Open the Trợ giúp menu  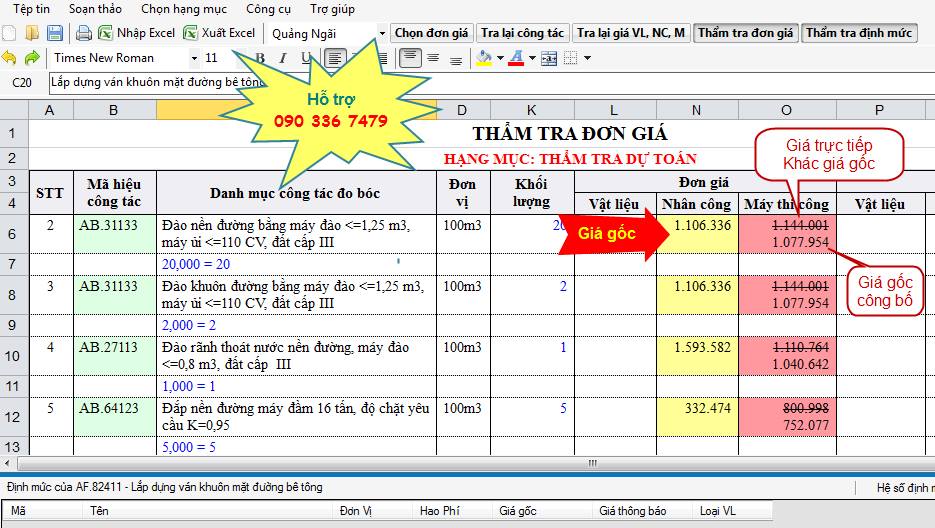point(332,9)
